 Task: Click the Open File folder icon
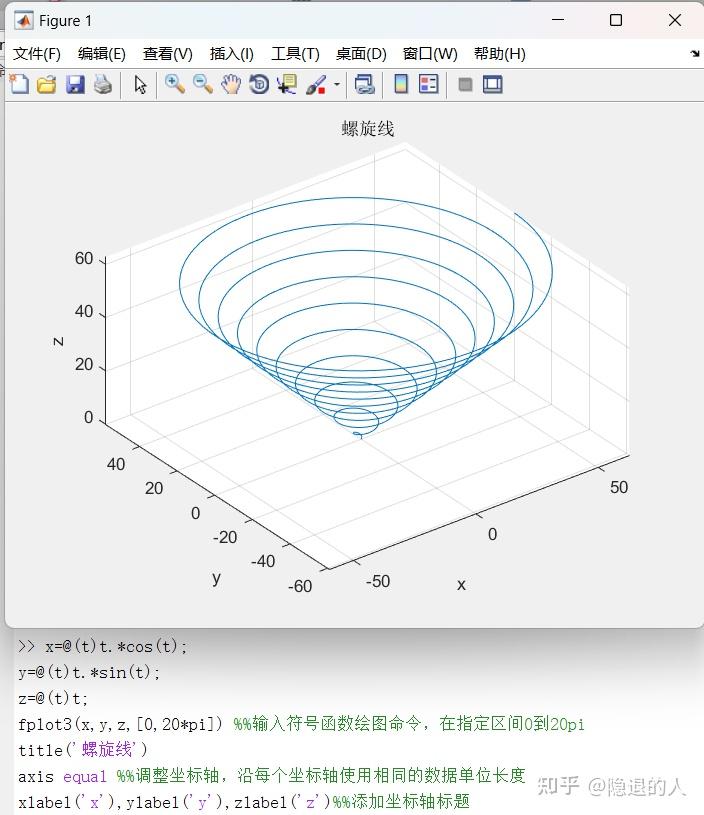[47, 84]
